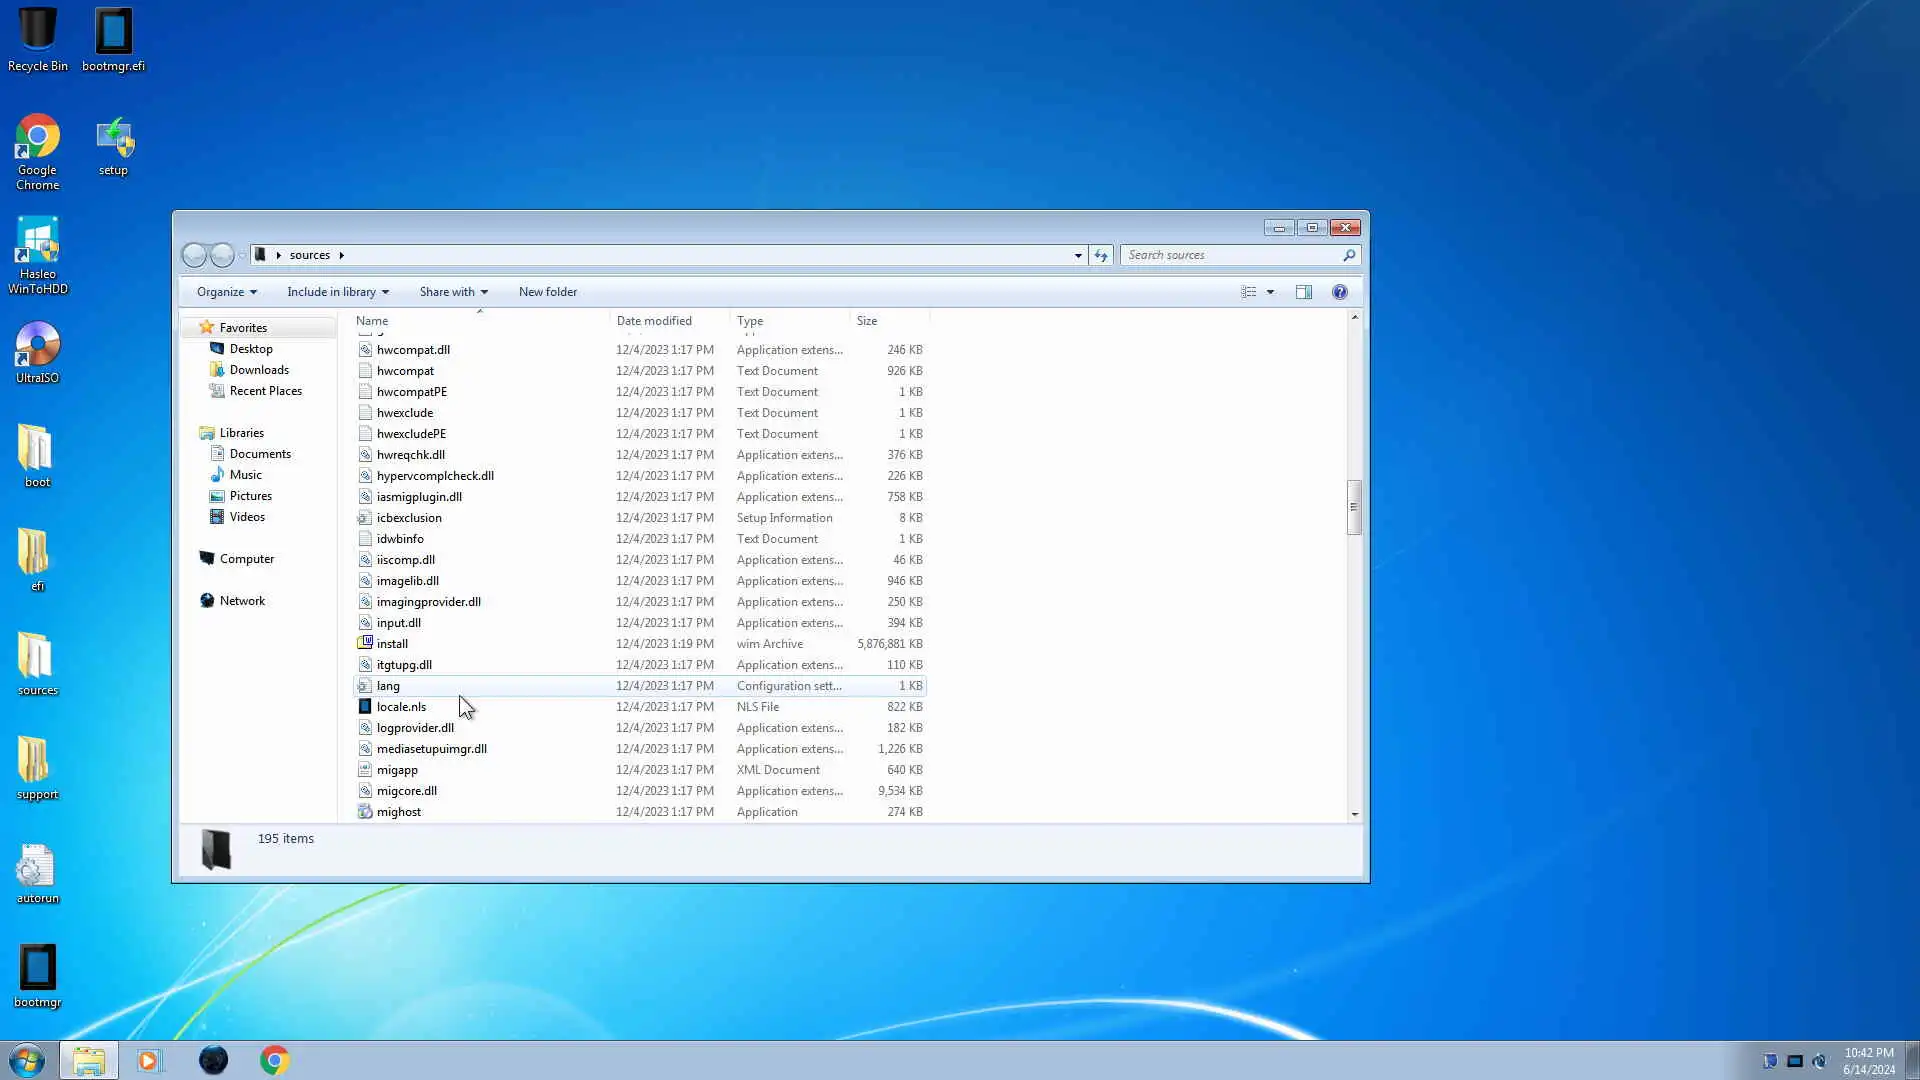The width and height of the screenshot is (1920, 1080).
Task: Select the install wim archive file icon
Action: [365, 644]
